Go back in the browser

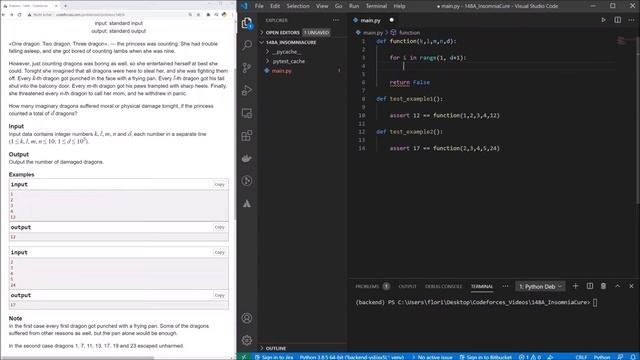tap(3, 15)
